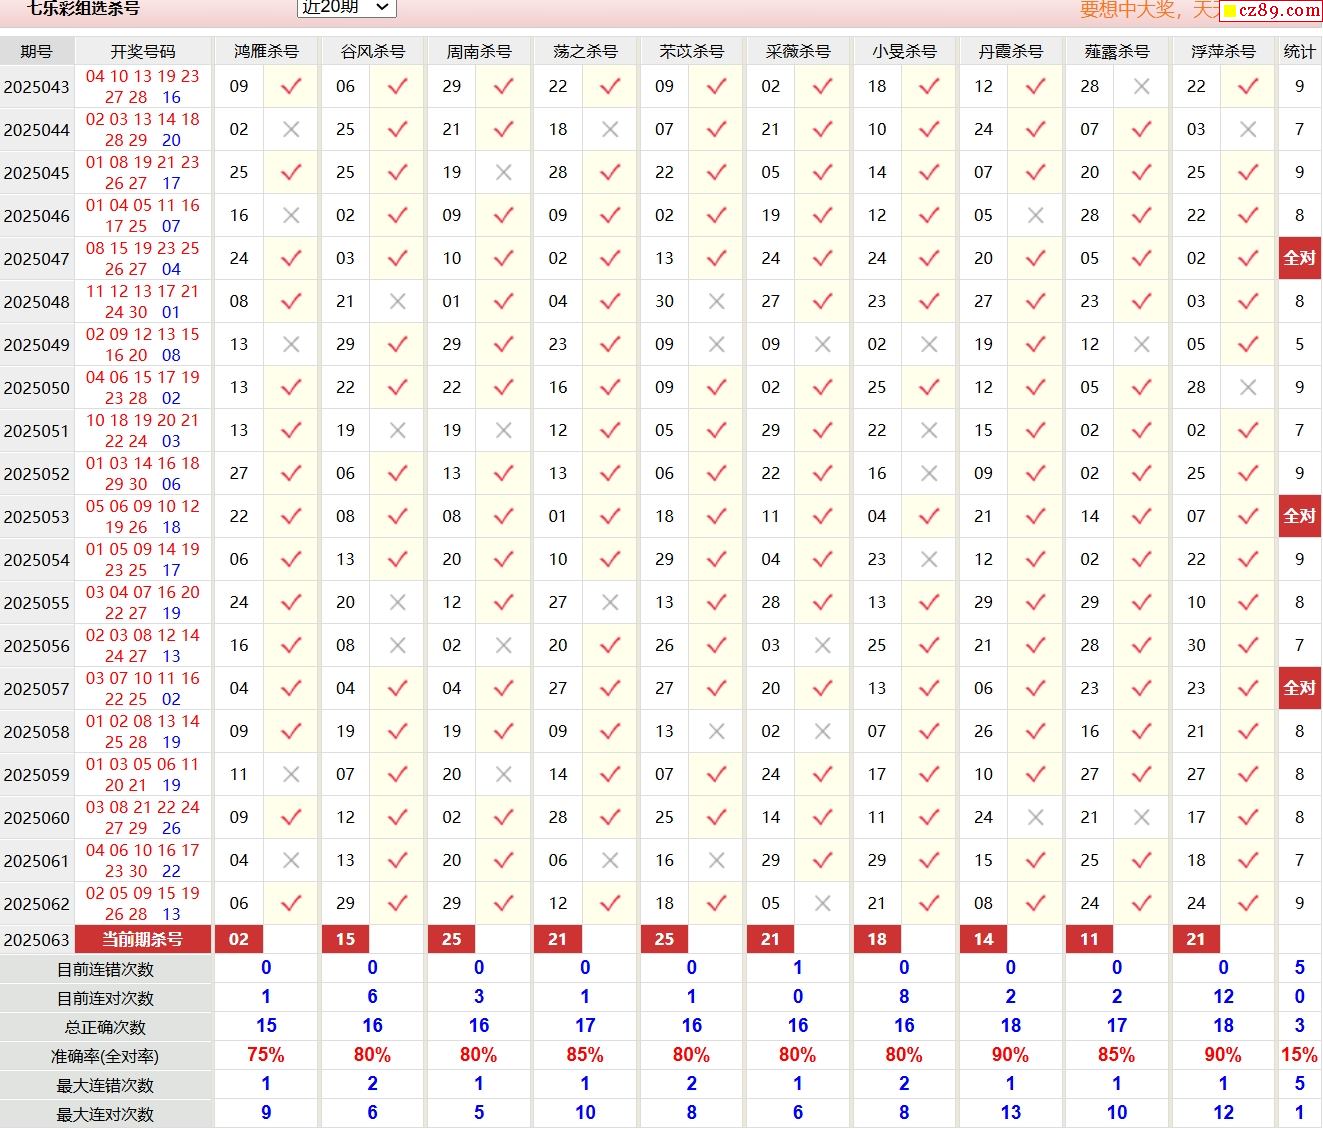Image resolution: width=1323 pixels, height=1129 pixels.
Task: Click the 谷风杀号 column header
Action: click(372, 51)
